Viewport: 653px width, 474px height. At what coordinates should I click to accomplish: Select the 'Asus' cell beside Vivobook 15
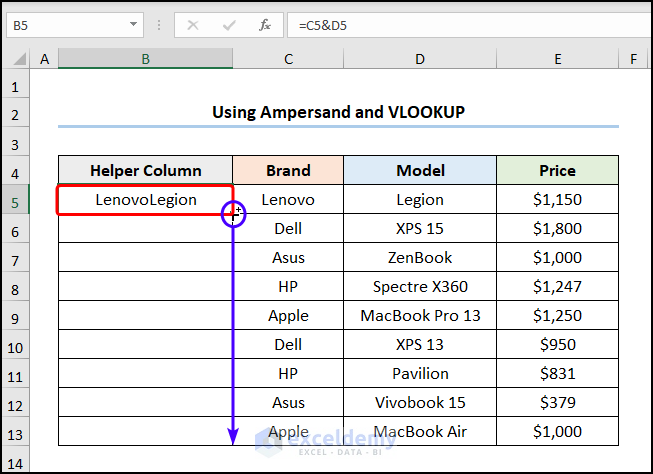point(288,402)
